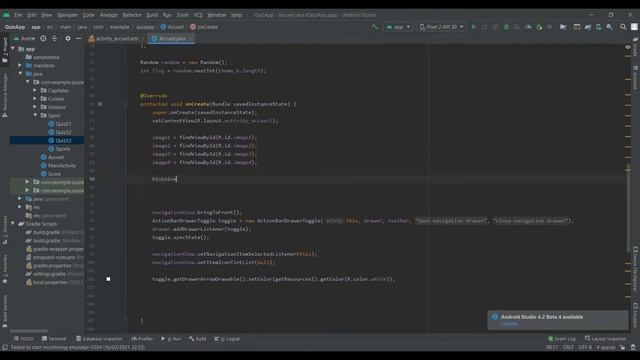Open settings.gradle file
This screenshot has width=640, height=360.
coord(49,274)
